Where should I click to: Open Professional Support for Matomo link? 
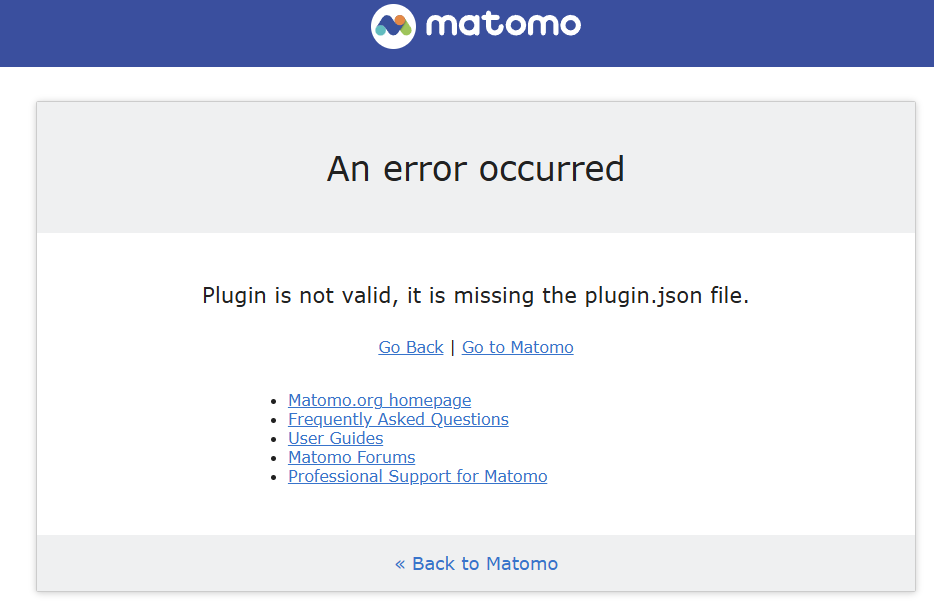tap(418, 476)
